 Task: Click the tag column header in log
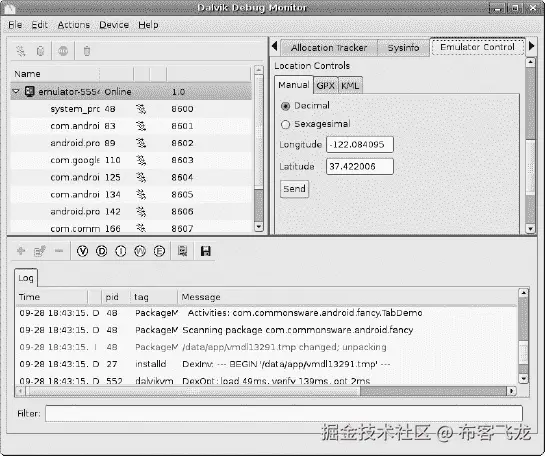(154, 297)
